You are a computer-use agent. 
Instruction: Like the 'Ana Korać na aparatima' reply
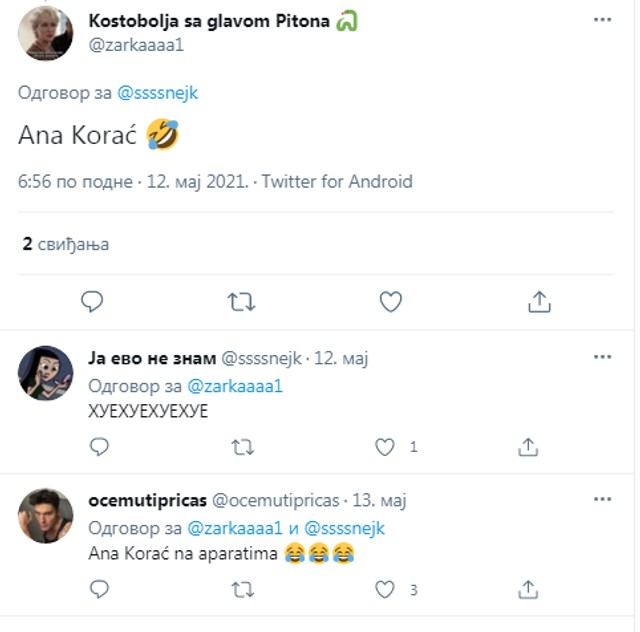pyautogui.click(x=385, y=590)
